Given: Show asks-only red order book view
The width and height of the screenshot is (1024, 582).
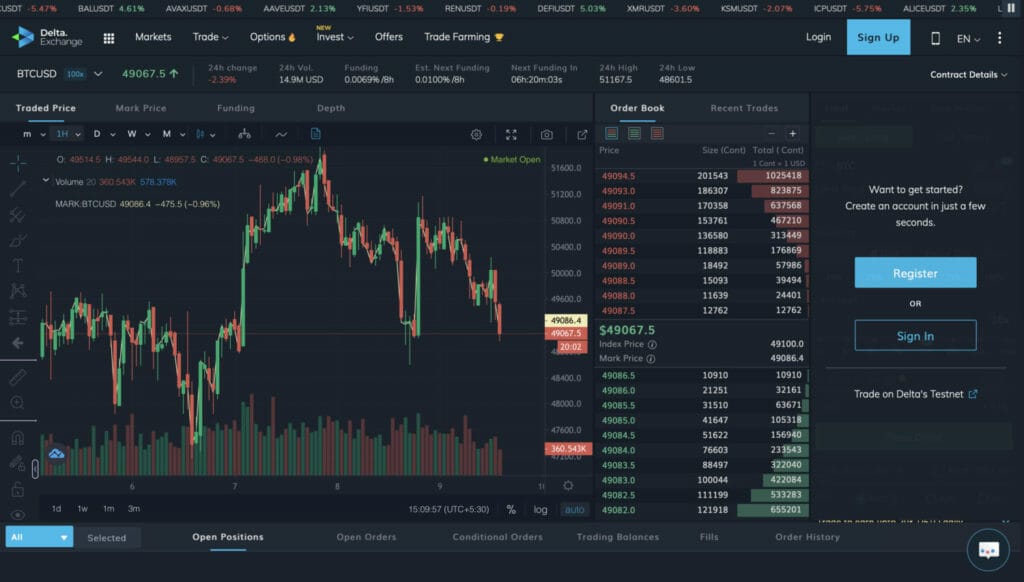Looking at the screenshot, I should (657, 134).
